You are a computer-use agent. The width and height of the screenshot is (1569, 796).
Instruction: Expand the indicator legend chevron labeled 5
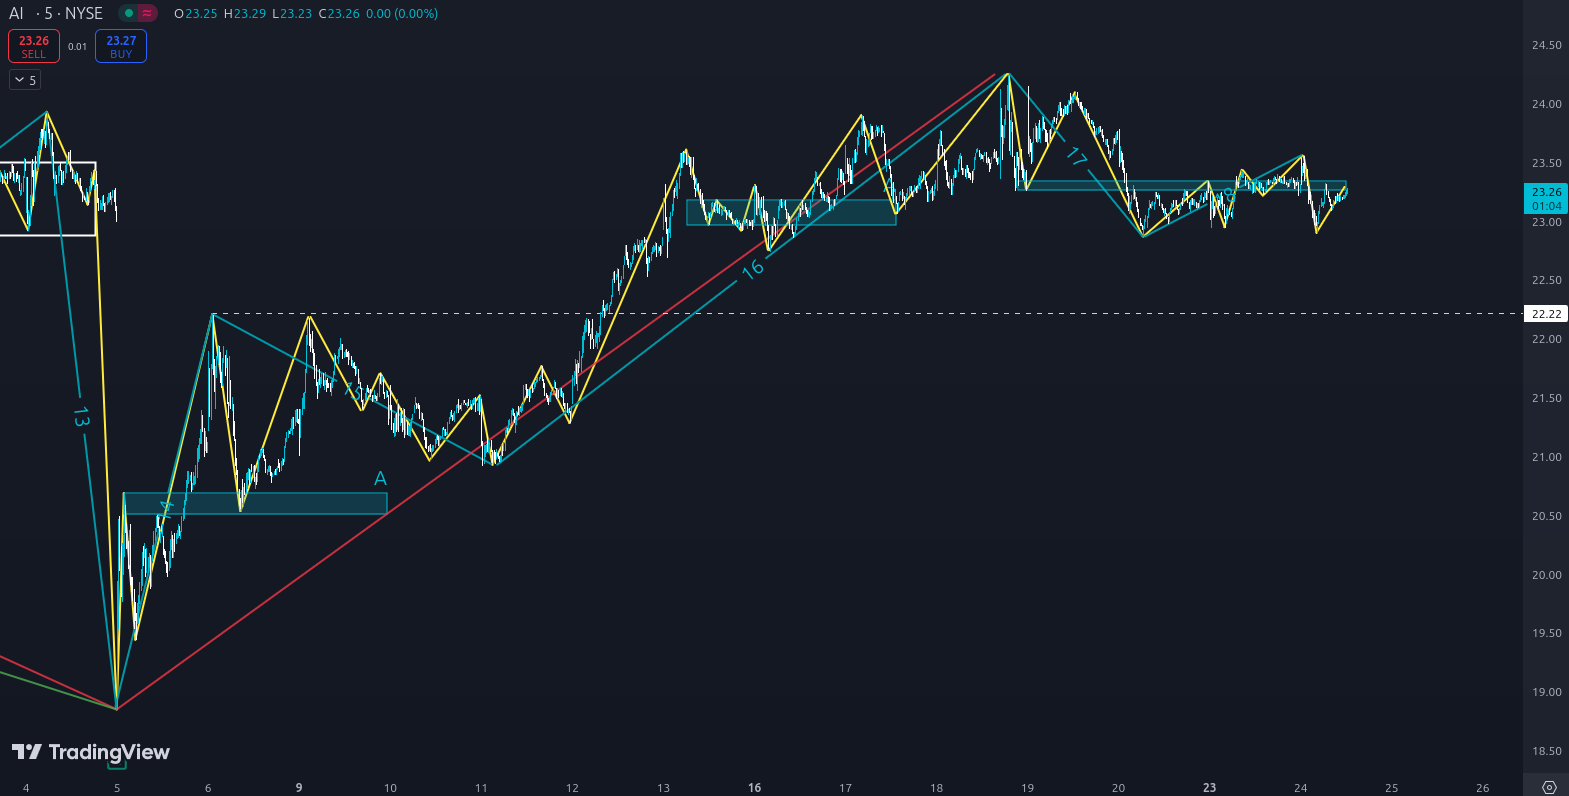25,80
